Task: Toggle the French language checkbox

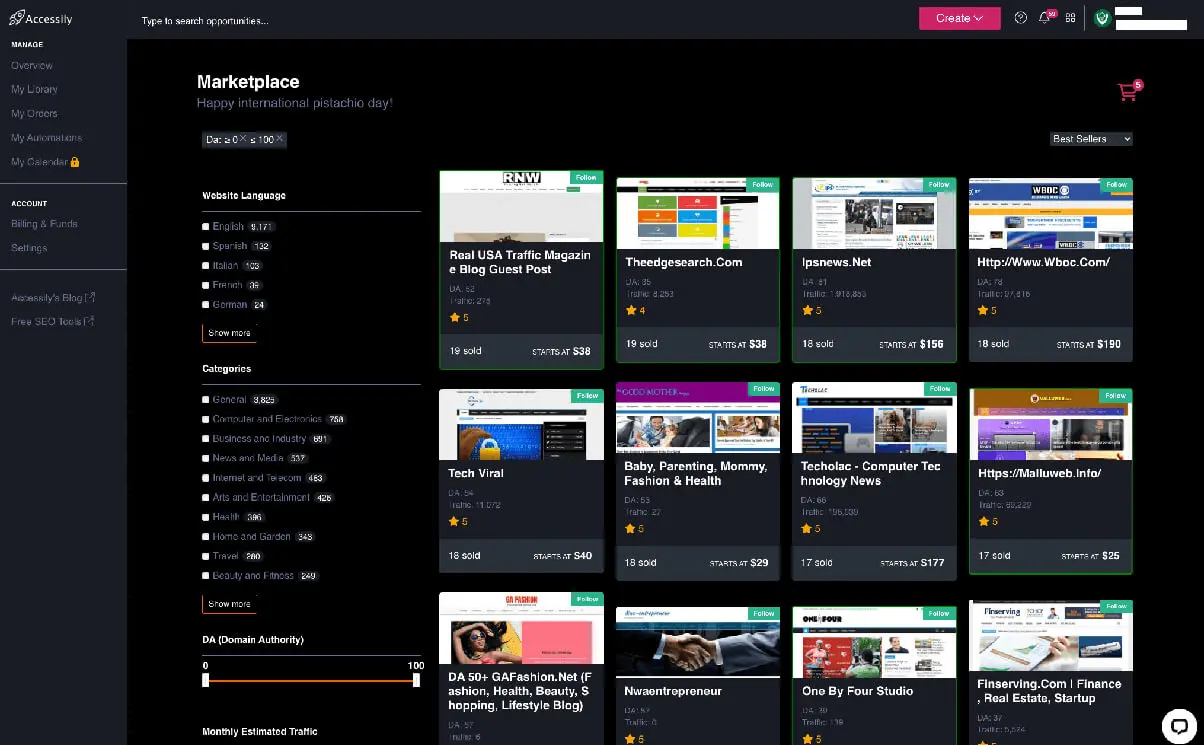Action: (206, 285)
